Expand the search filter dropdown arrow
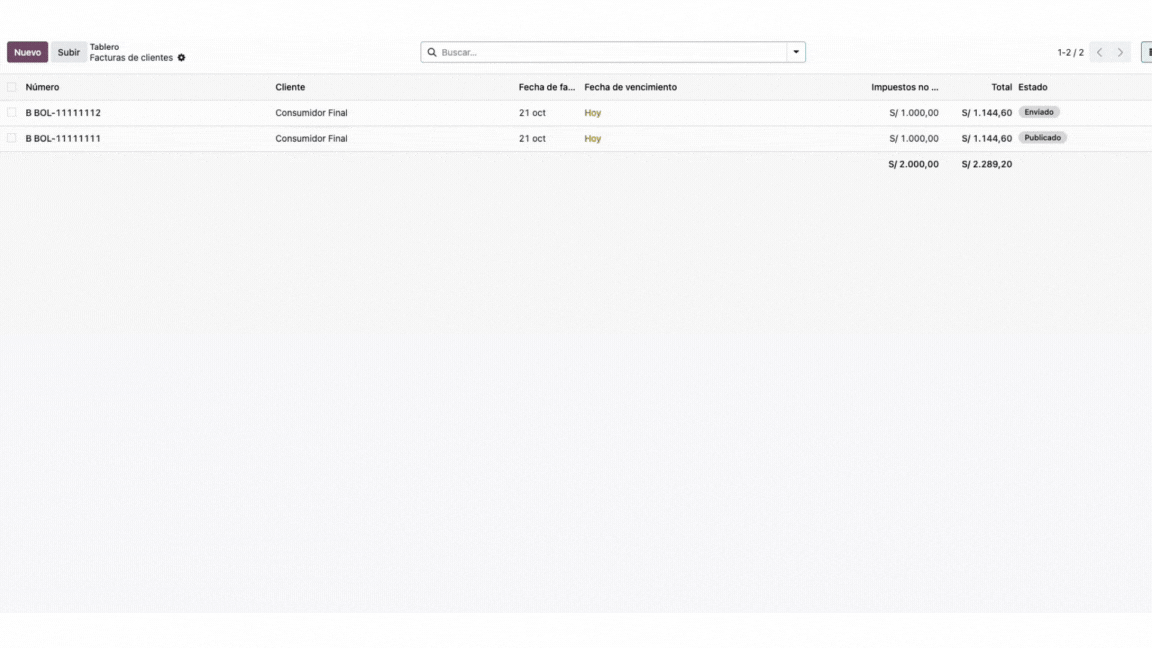Screen dimensions: 1152x648 coord(796,52)
